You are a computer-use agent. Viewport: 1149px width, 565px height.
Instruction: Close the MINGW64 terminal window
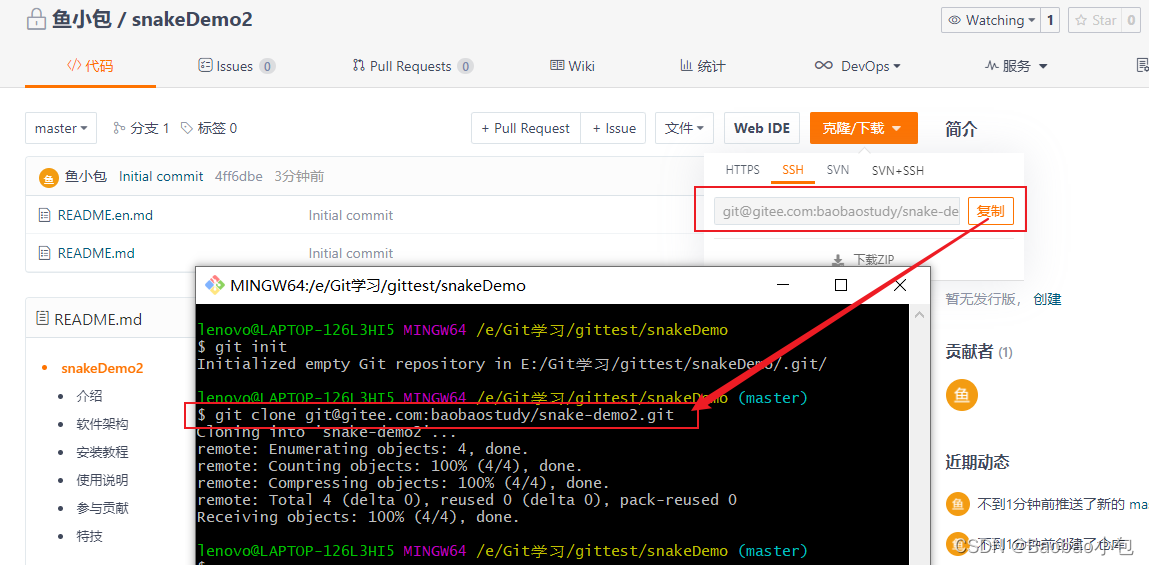[900, 285]
